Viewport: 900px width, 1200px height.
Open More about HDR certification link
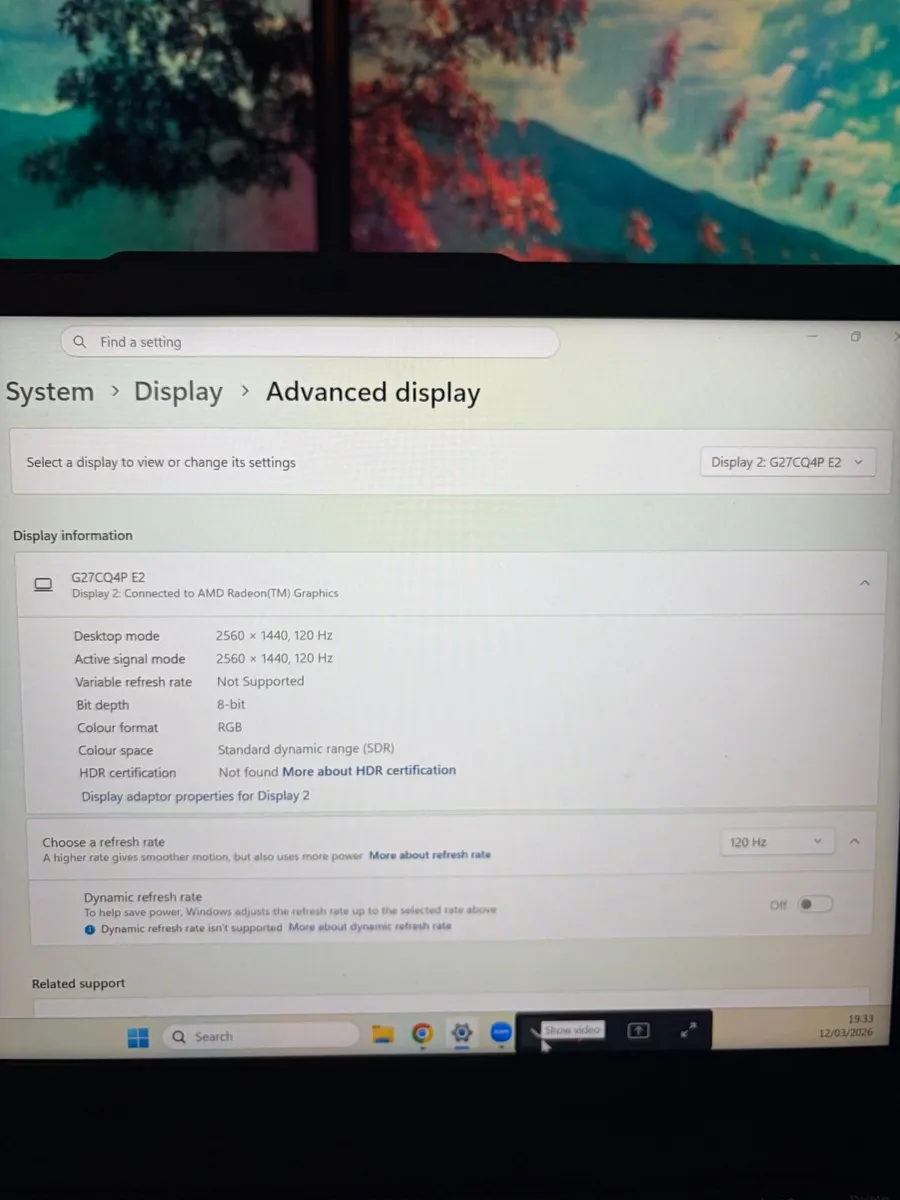click(368, 770)
